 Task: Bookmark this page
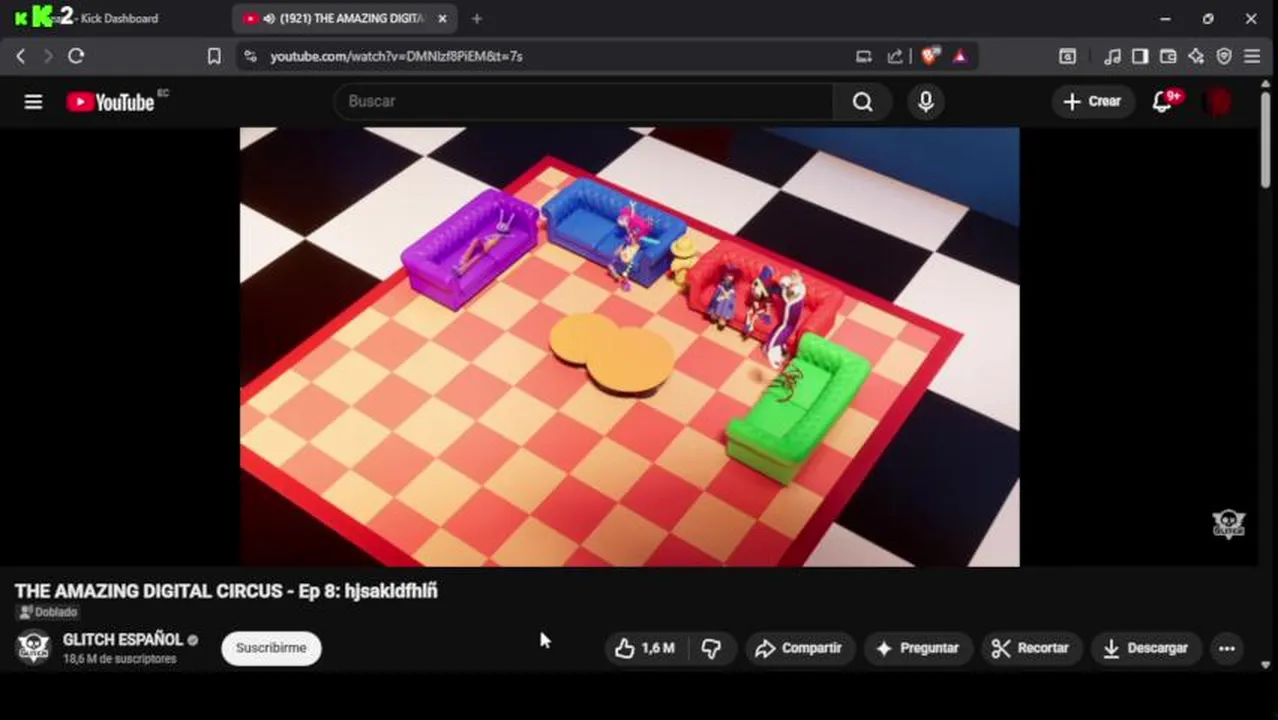click(213, 56)
